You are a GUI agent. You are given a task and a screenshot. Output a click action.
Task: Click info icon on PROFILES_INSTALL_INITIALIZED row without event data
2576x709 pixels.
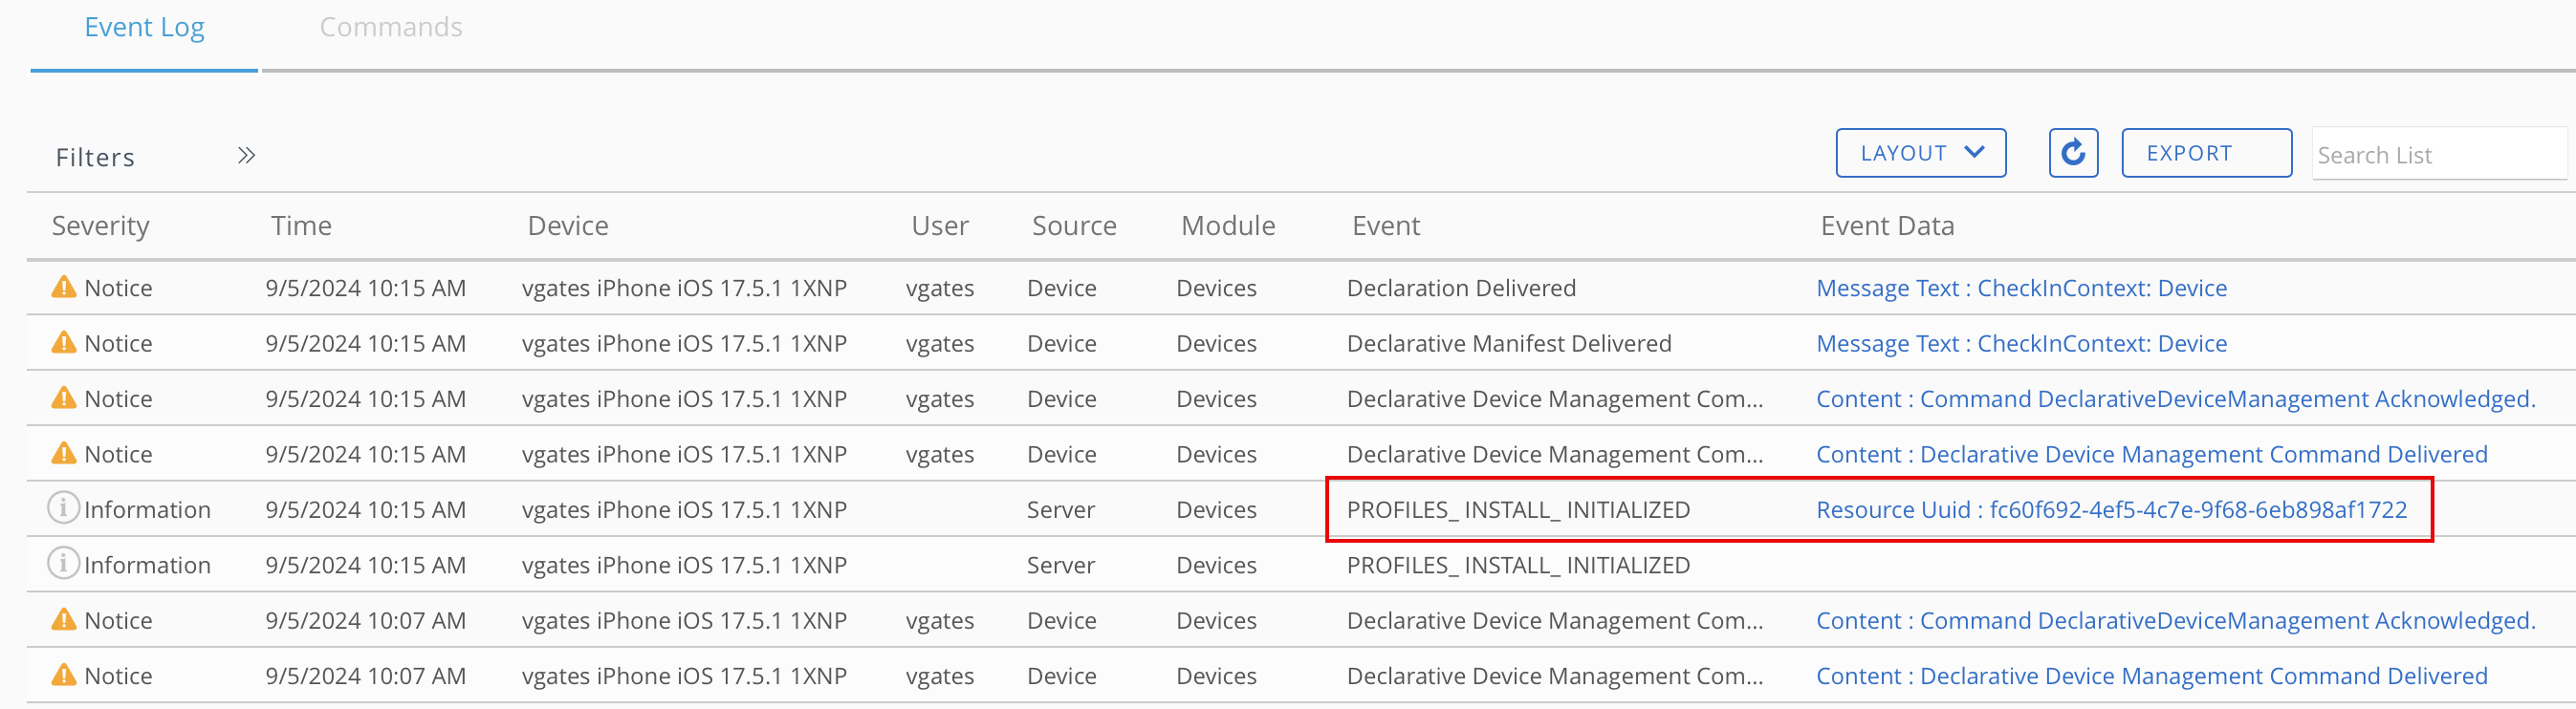[x=63, y=564]
